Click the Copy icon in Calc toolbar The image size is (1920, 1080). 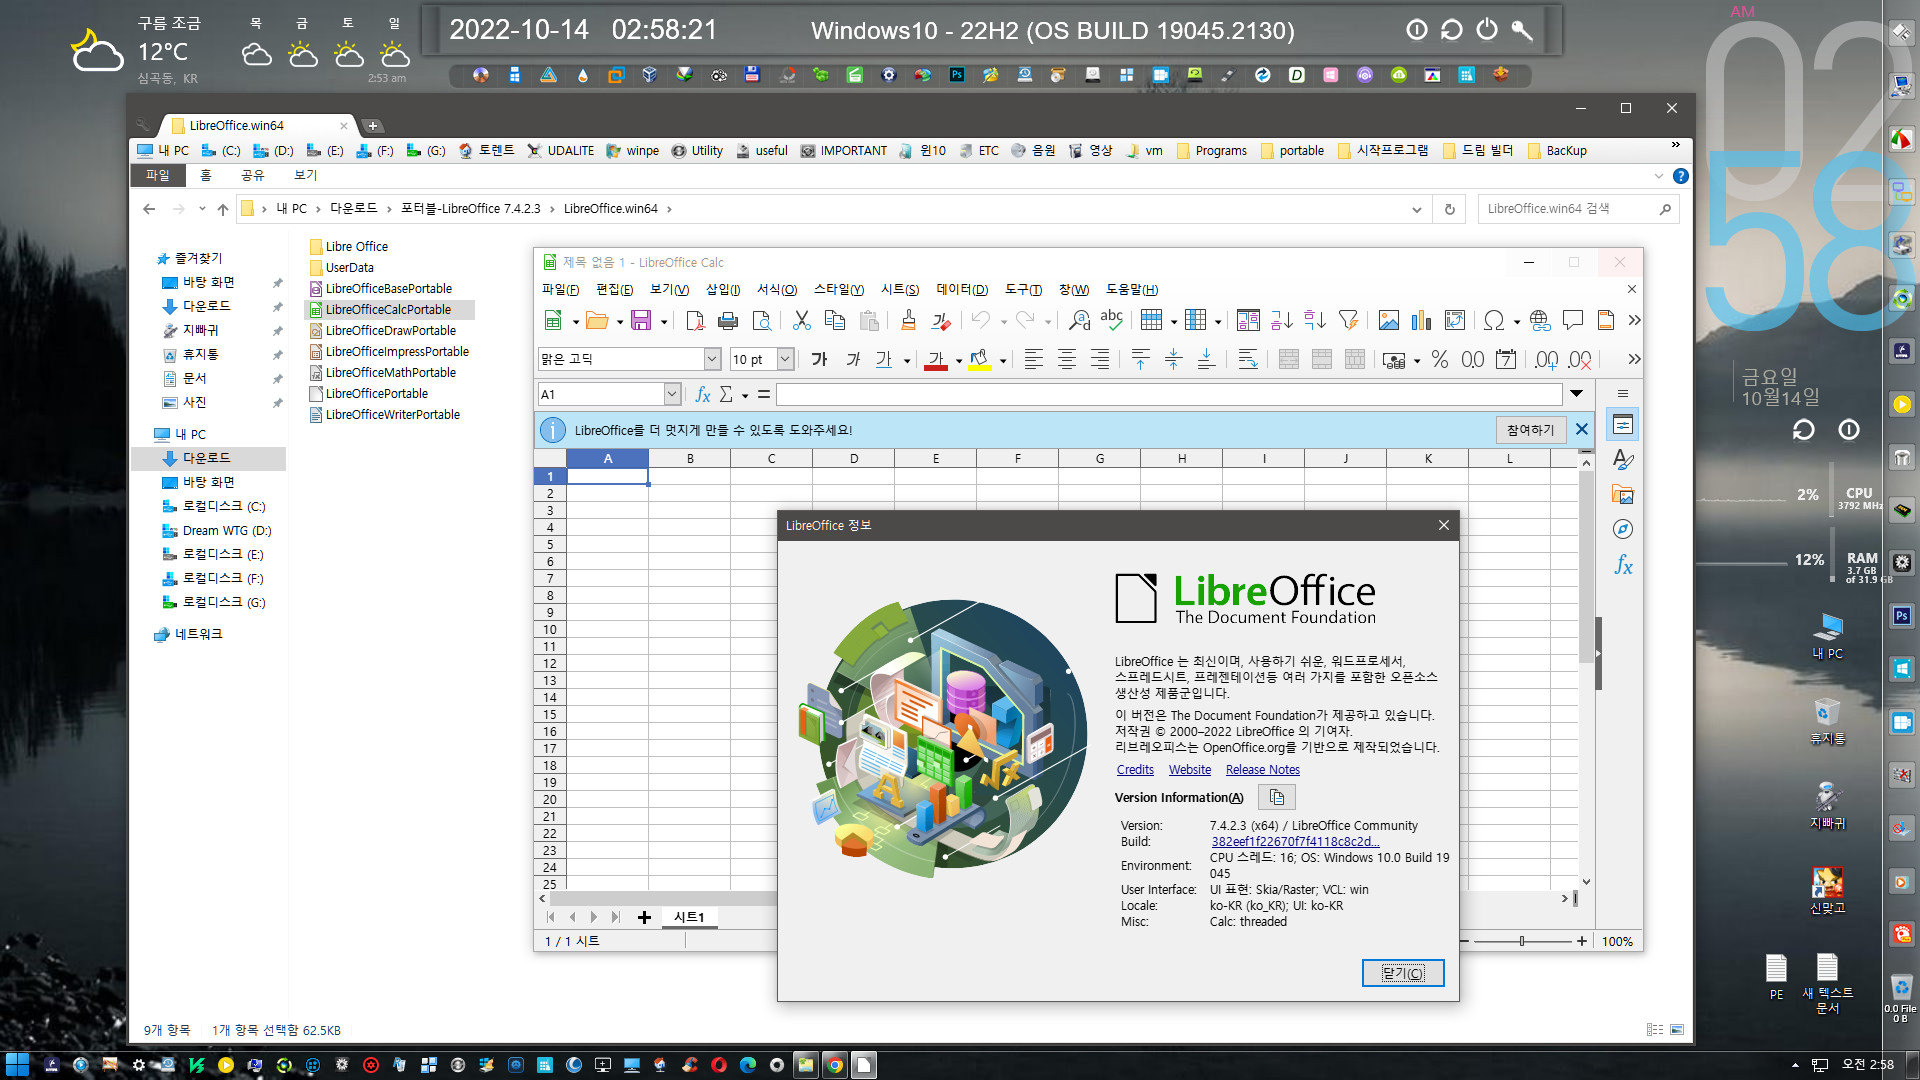coord(835,320)
